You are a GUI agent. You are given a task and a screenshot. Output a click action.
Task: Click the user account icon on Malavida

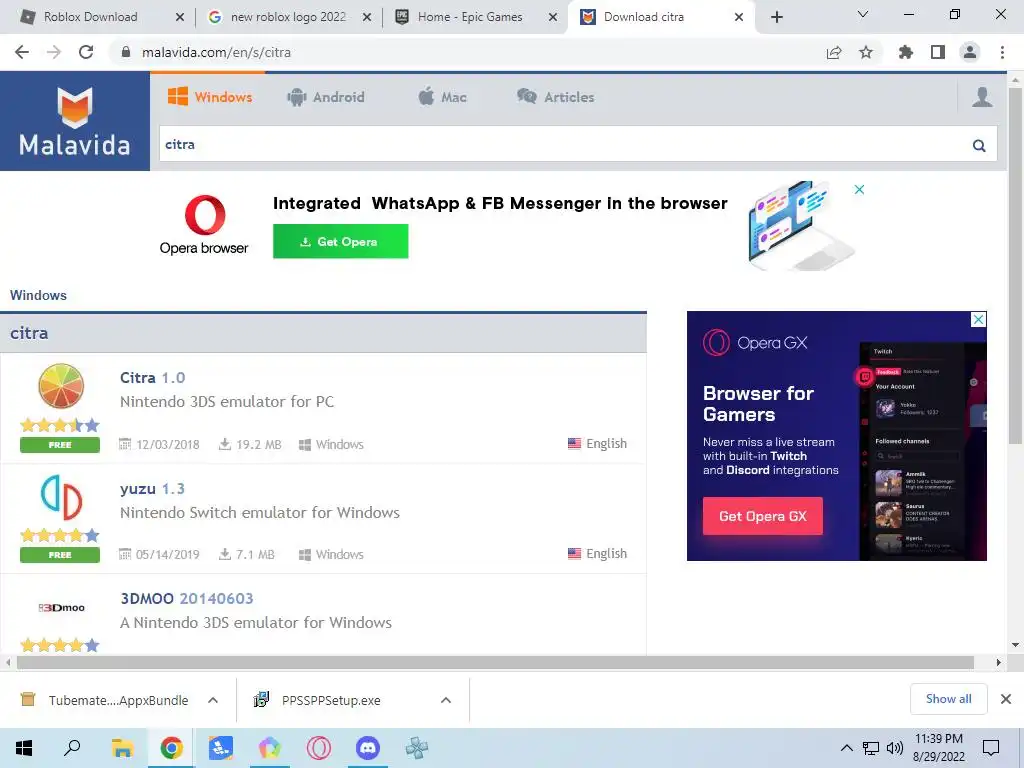[982, 97]
